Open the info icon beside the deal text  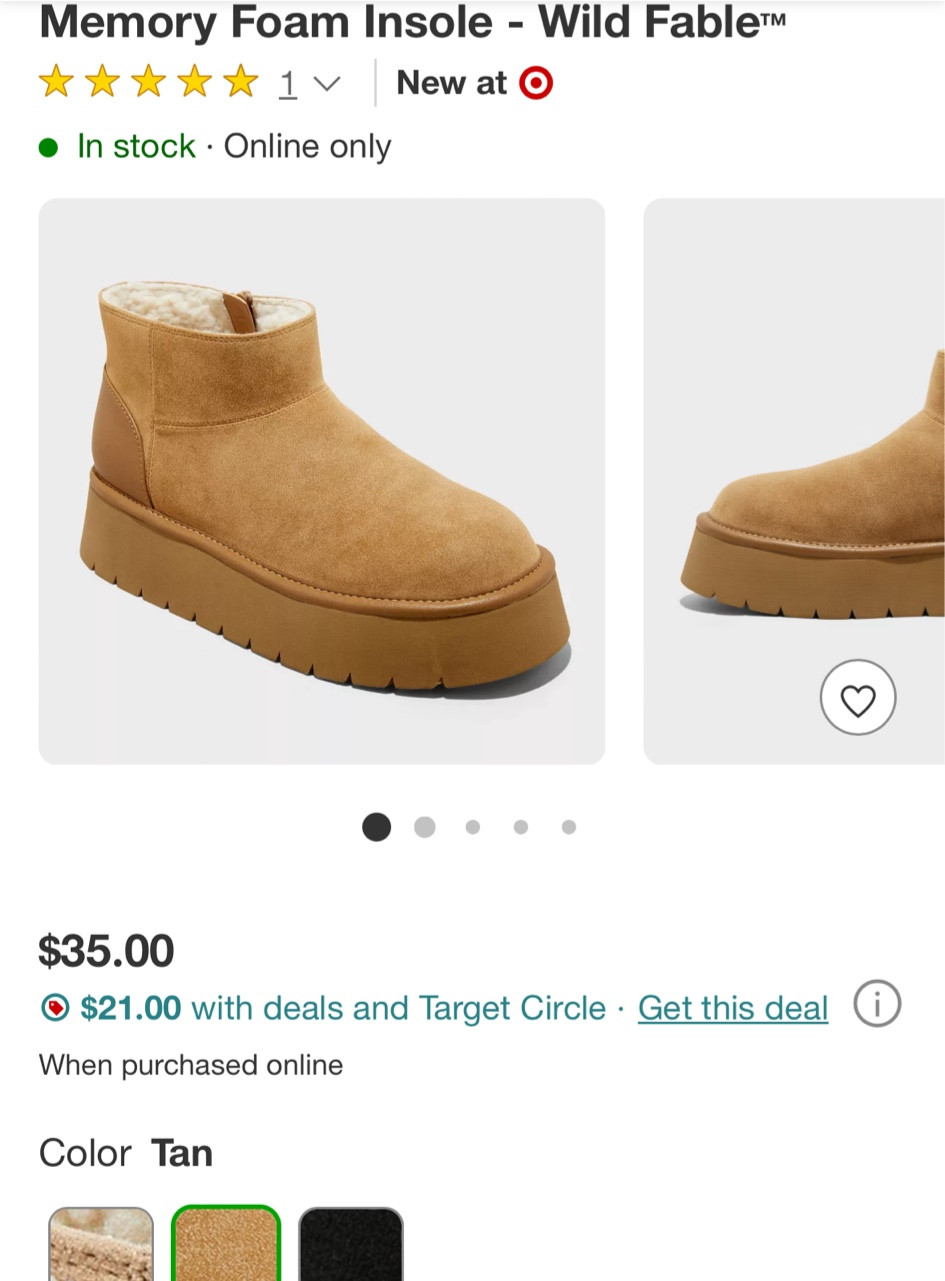[x=877, y=1005]
